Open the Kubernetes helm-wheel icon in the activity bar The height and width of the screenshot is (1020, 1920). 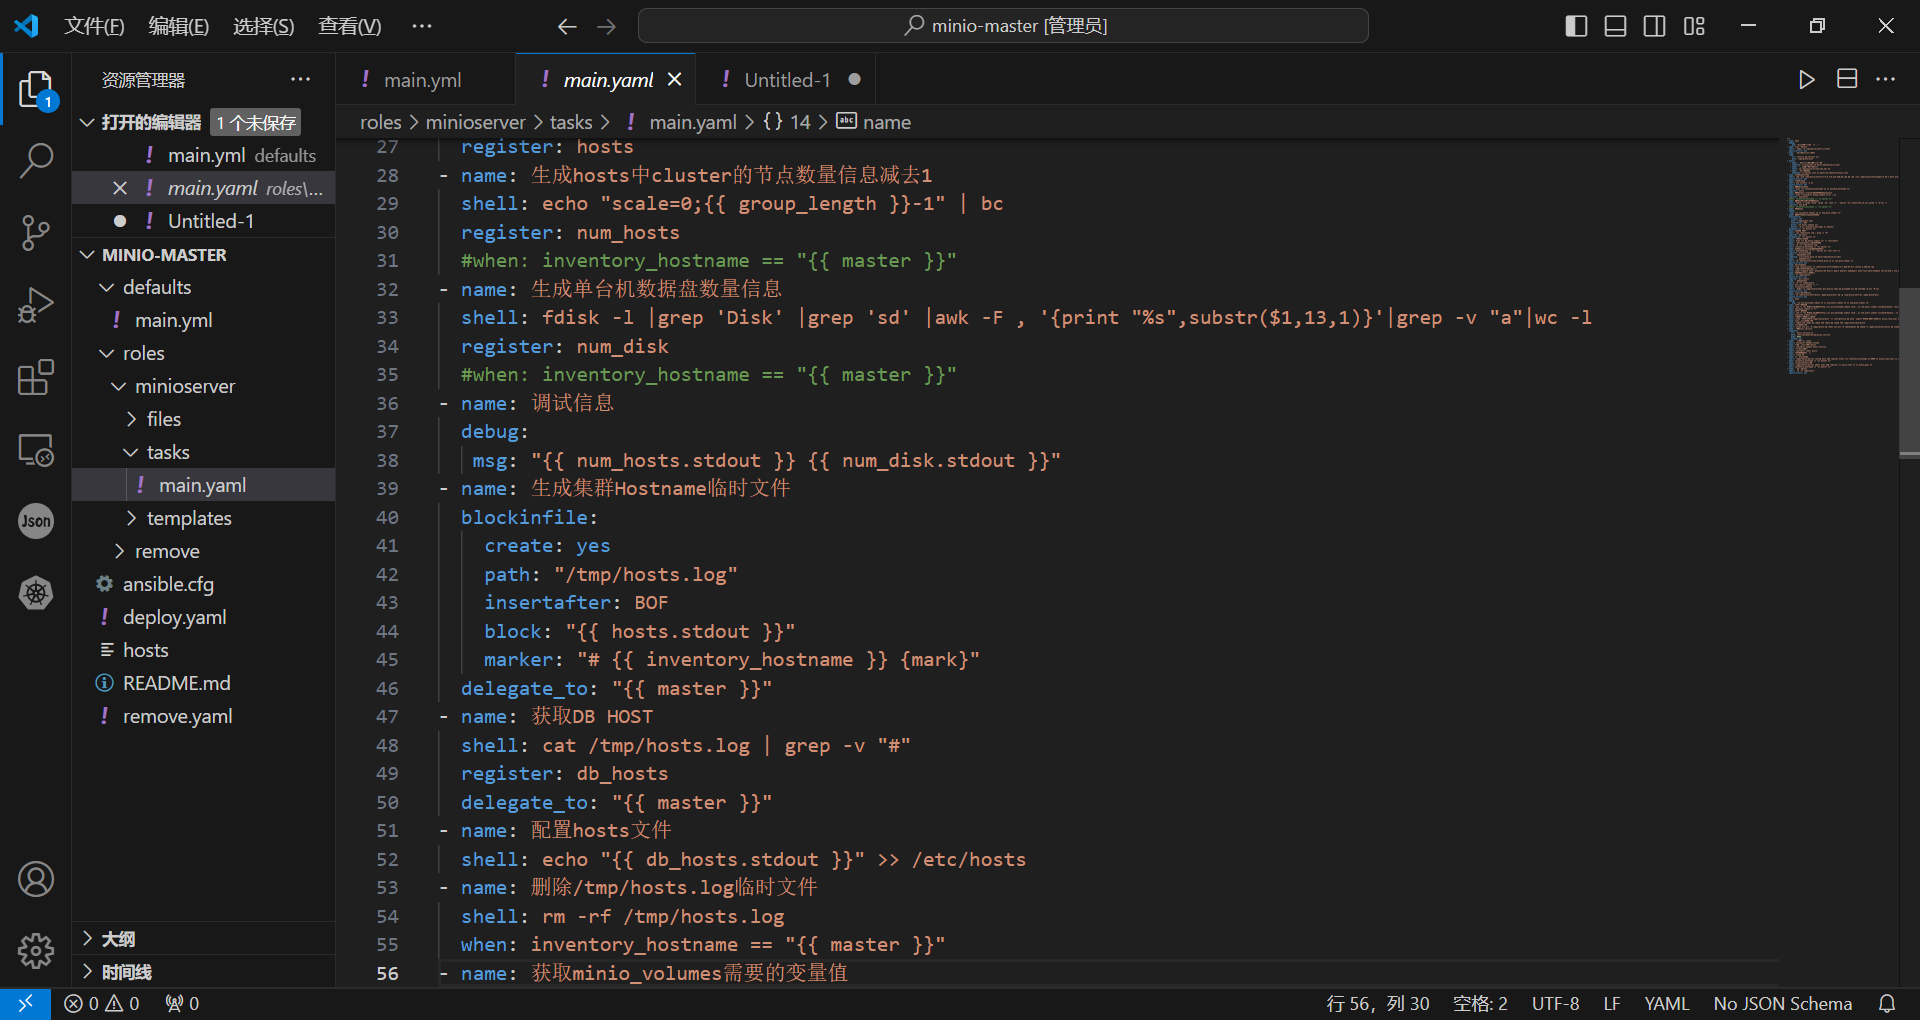[x=36, y=593]
